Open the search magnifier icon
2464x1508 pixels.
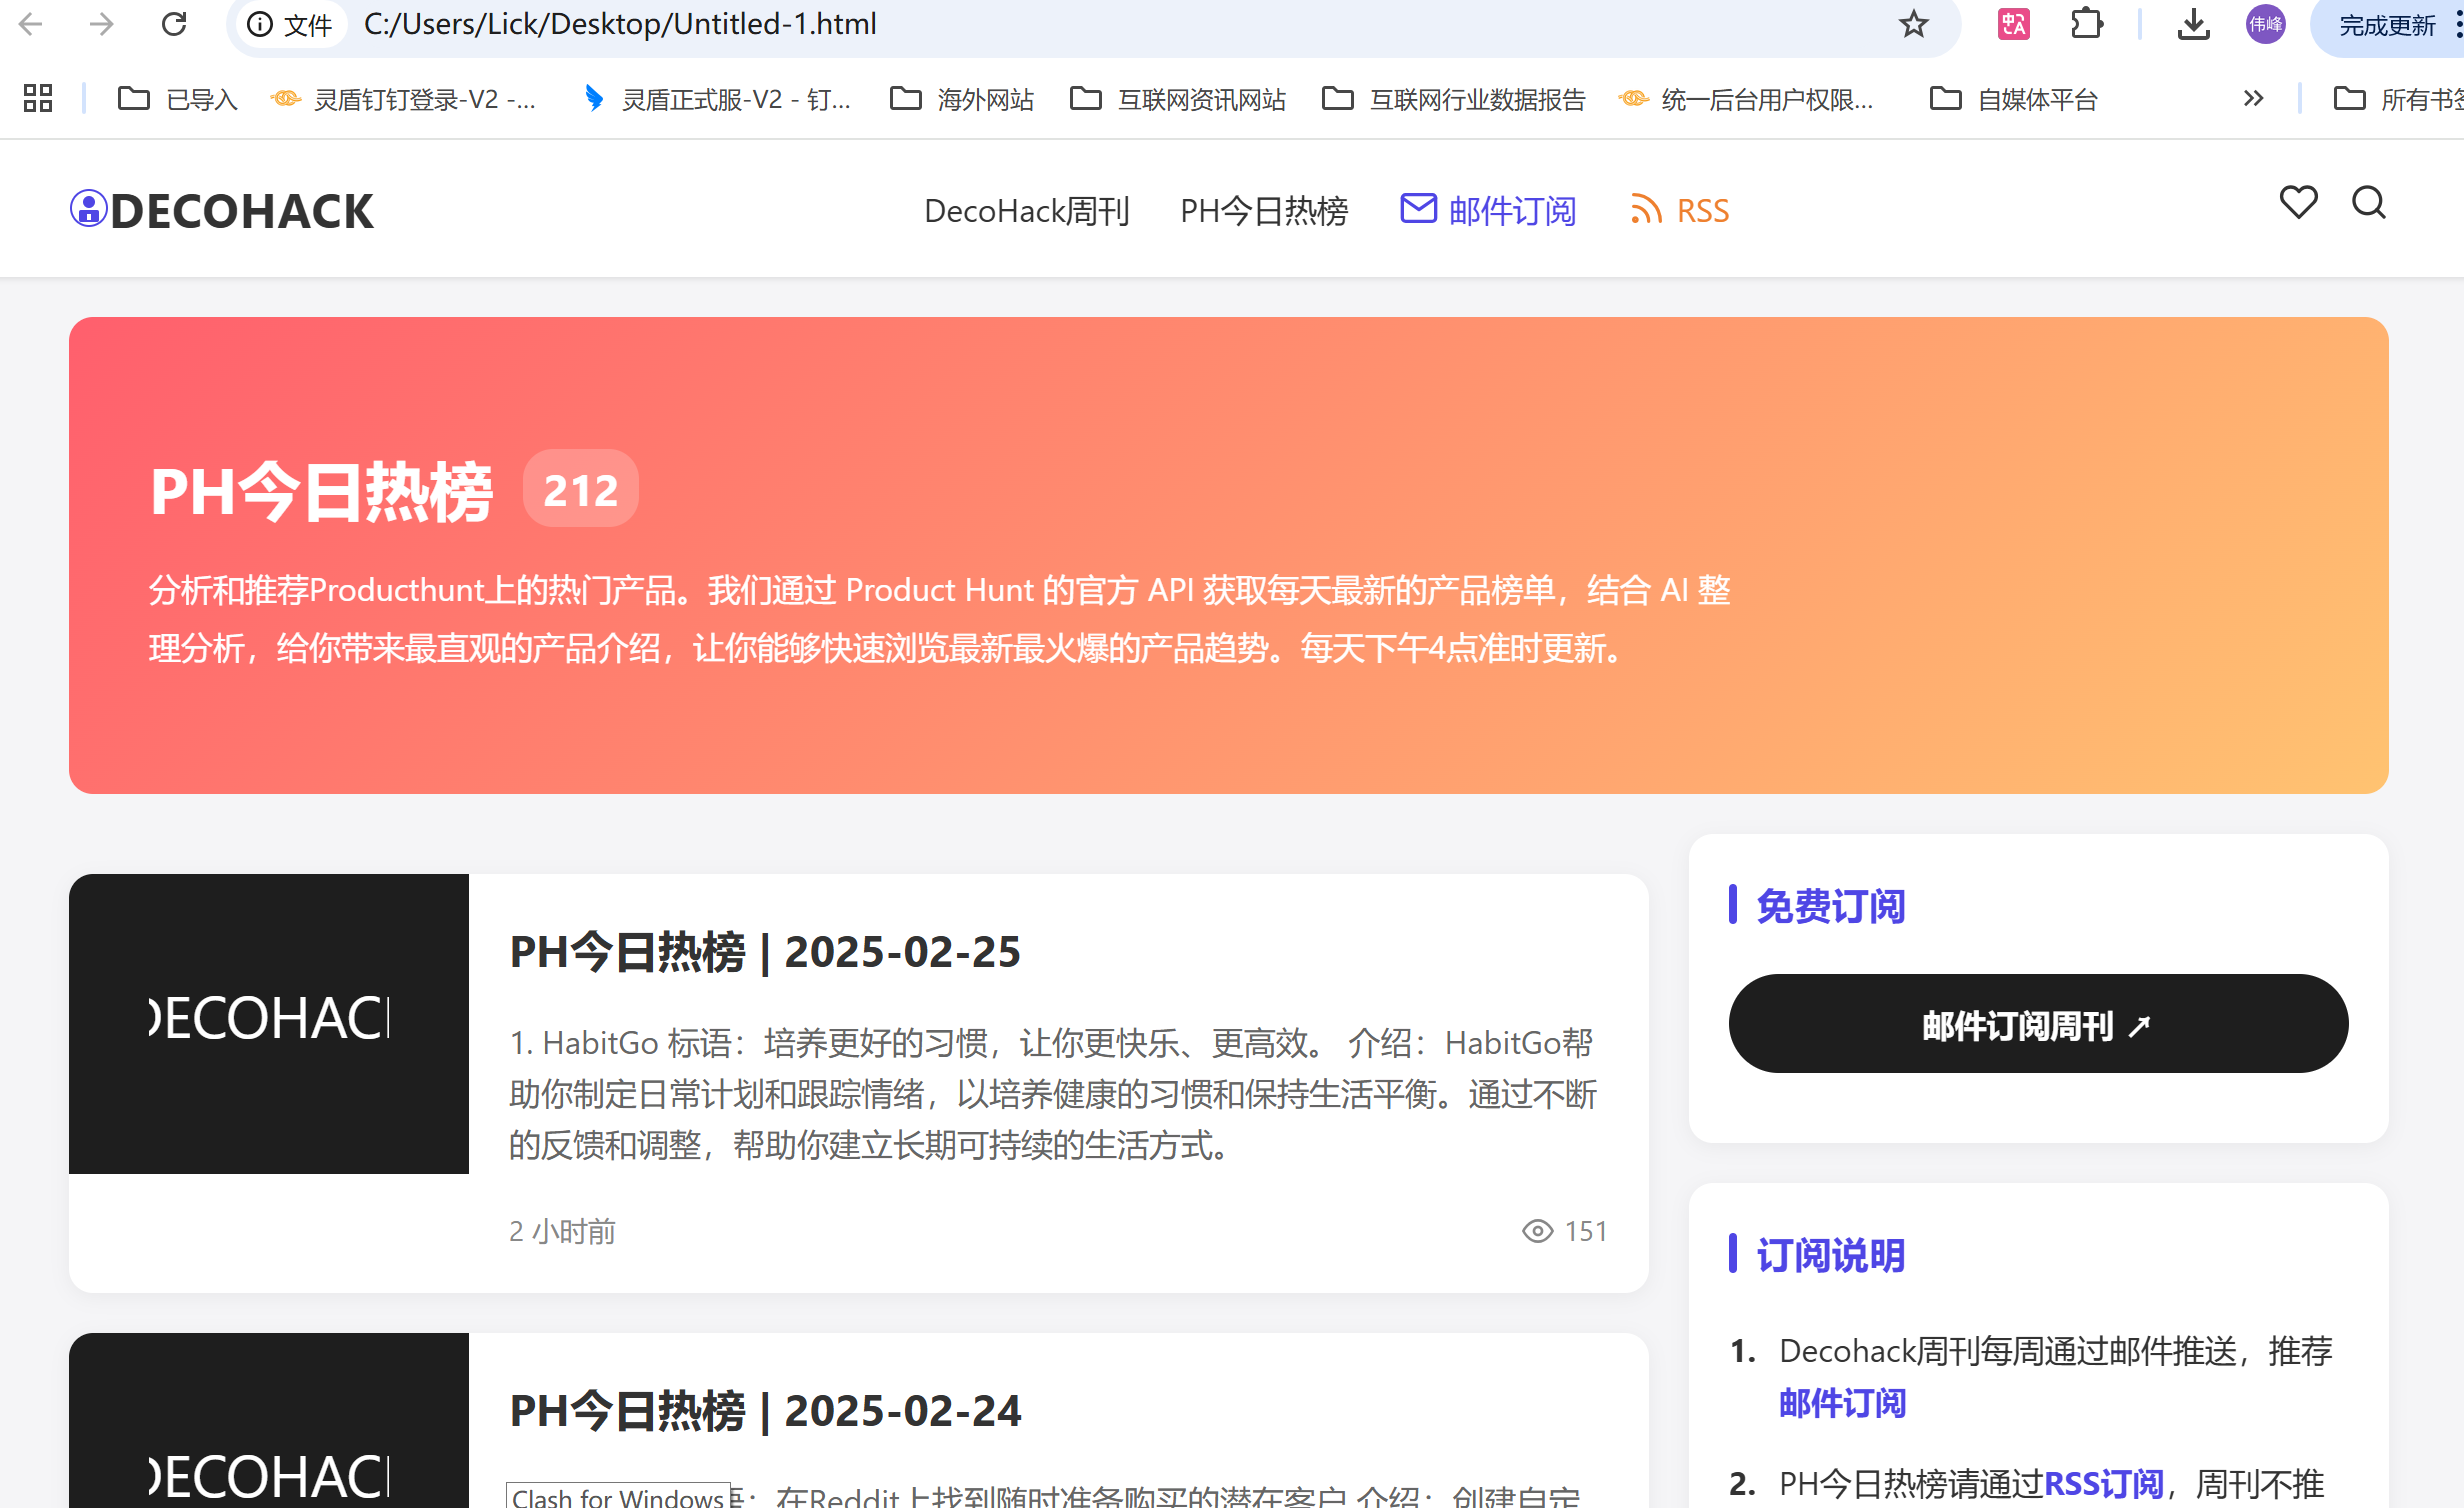tap(2368, 203)
